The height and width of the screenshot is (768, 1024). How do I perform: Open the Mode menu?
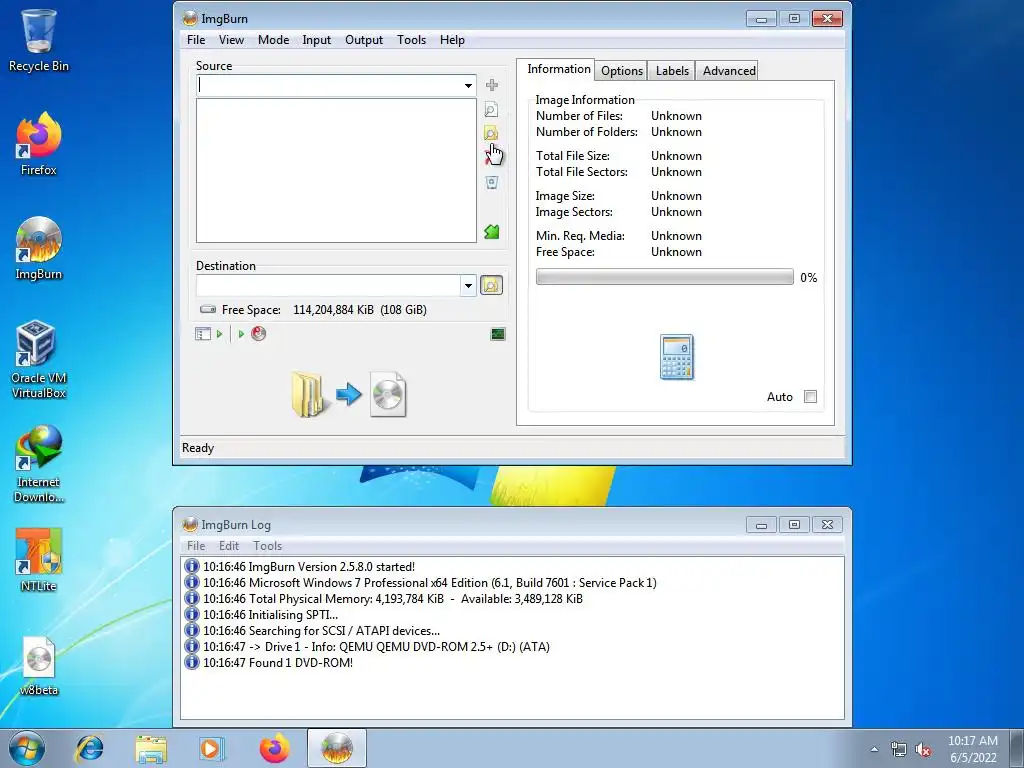point(274,40)
